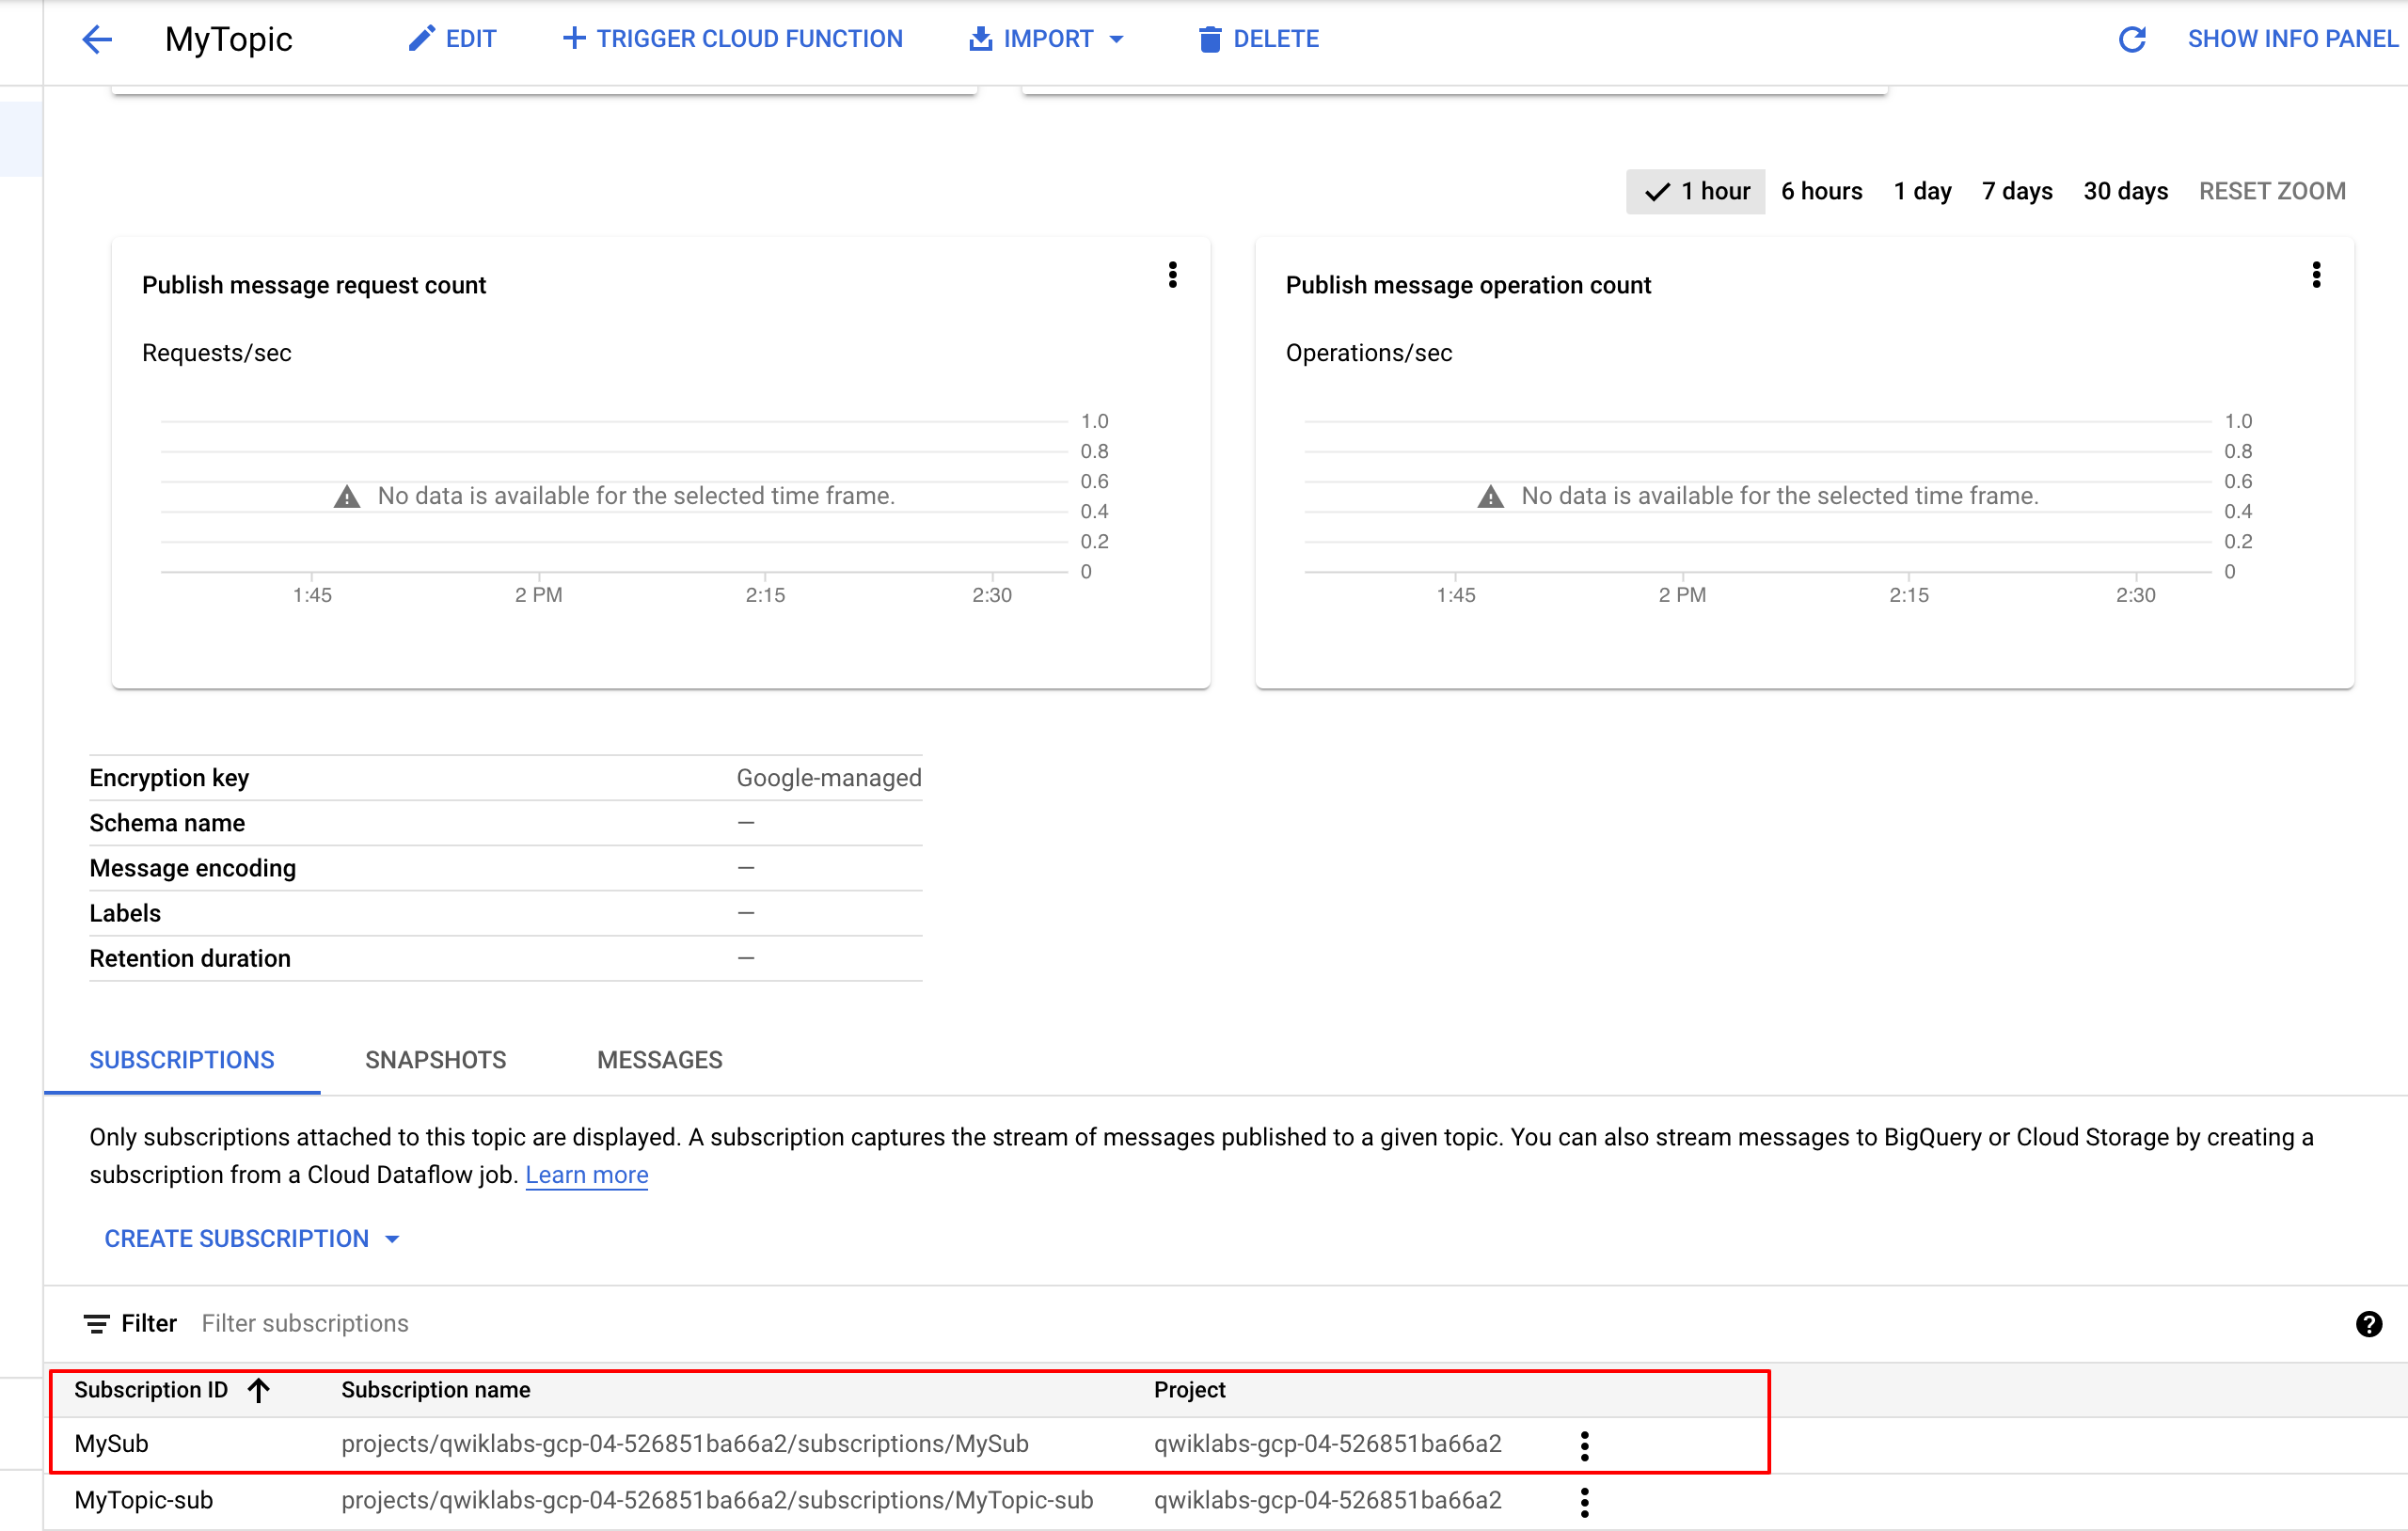Open the Learn more link
The height and width of the screenshot is (1531, 2408).
[587, 1175]
